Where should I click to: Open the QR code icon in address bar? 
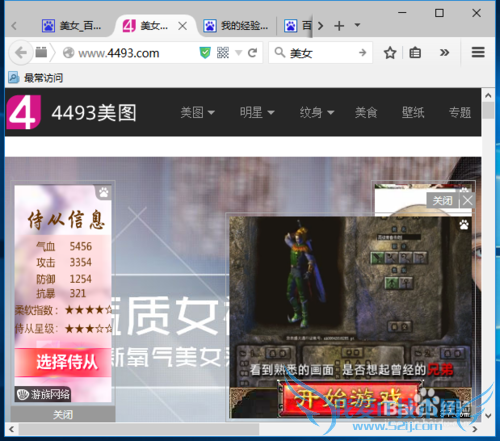223,53
